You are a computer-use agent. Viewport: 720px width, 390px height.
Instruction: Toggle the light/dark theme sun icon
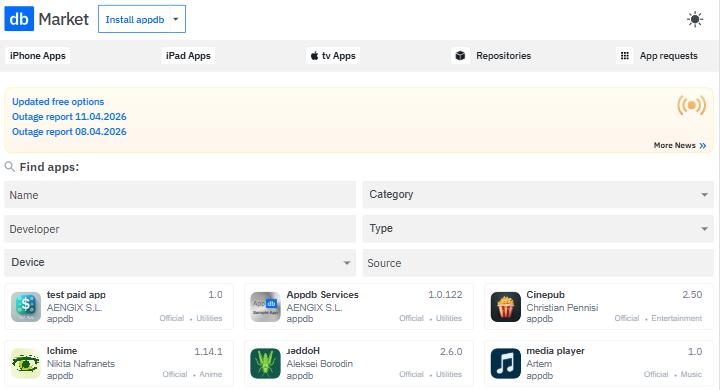tap(695, 19)
